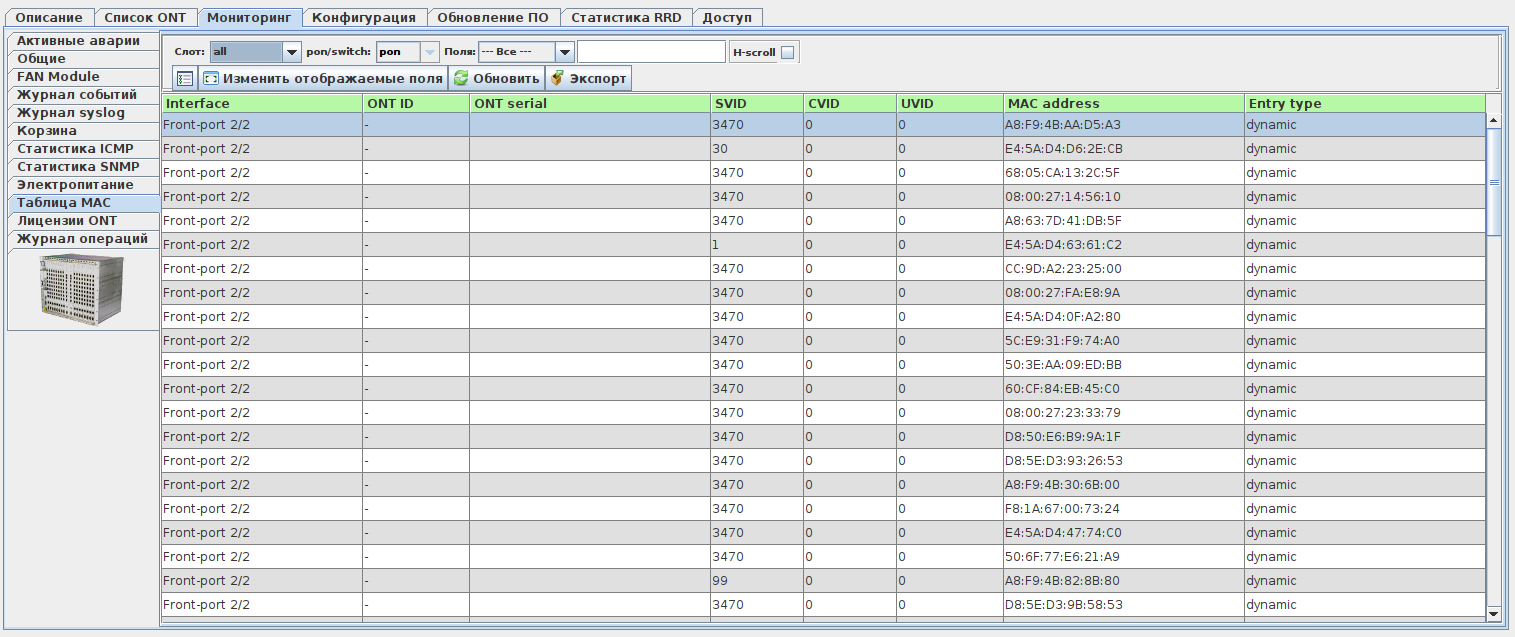Open Журнал событий in sidebar
The height and width of the screenshot is (637, 1515).
pyautogui.click(x=83, y=95)
